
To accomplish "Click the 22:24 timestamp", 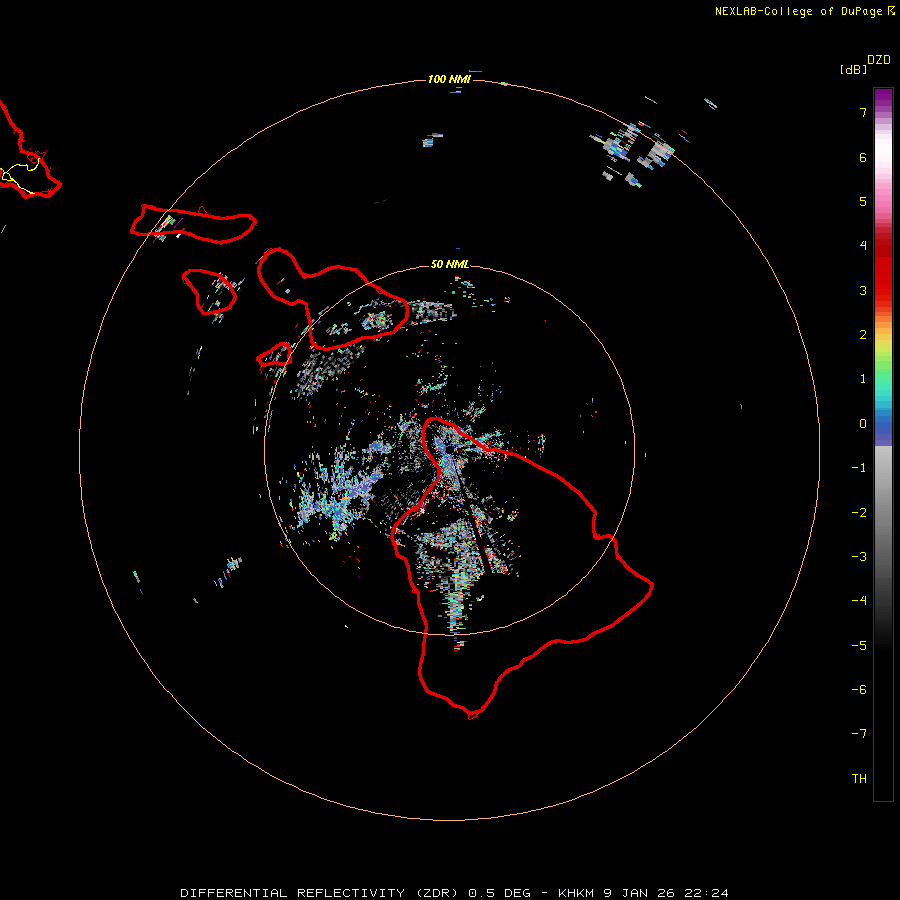I will pos(707,893).
